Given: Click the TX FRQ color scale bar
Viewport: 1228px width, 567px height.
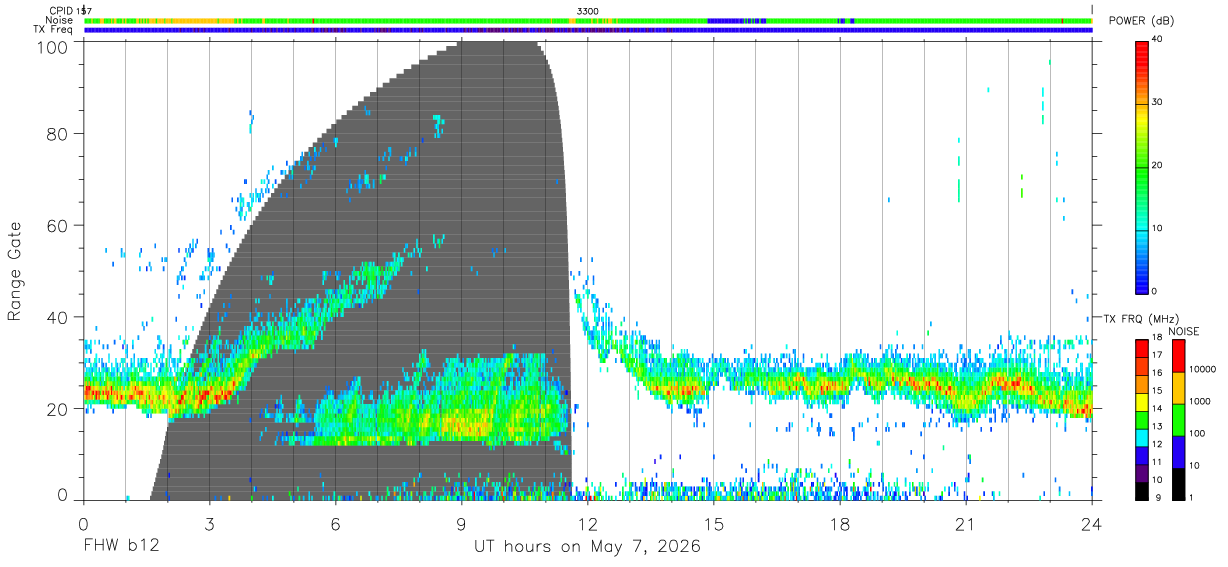Looking at the screenshot, I should [1141, 419].
